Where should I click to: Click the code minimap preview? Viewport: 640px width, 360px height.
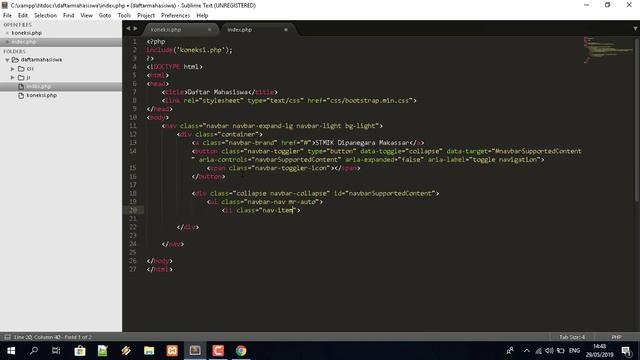tap(607, 50)
